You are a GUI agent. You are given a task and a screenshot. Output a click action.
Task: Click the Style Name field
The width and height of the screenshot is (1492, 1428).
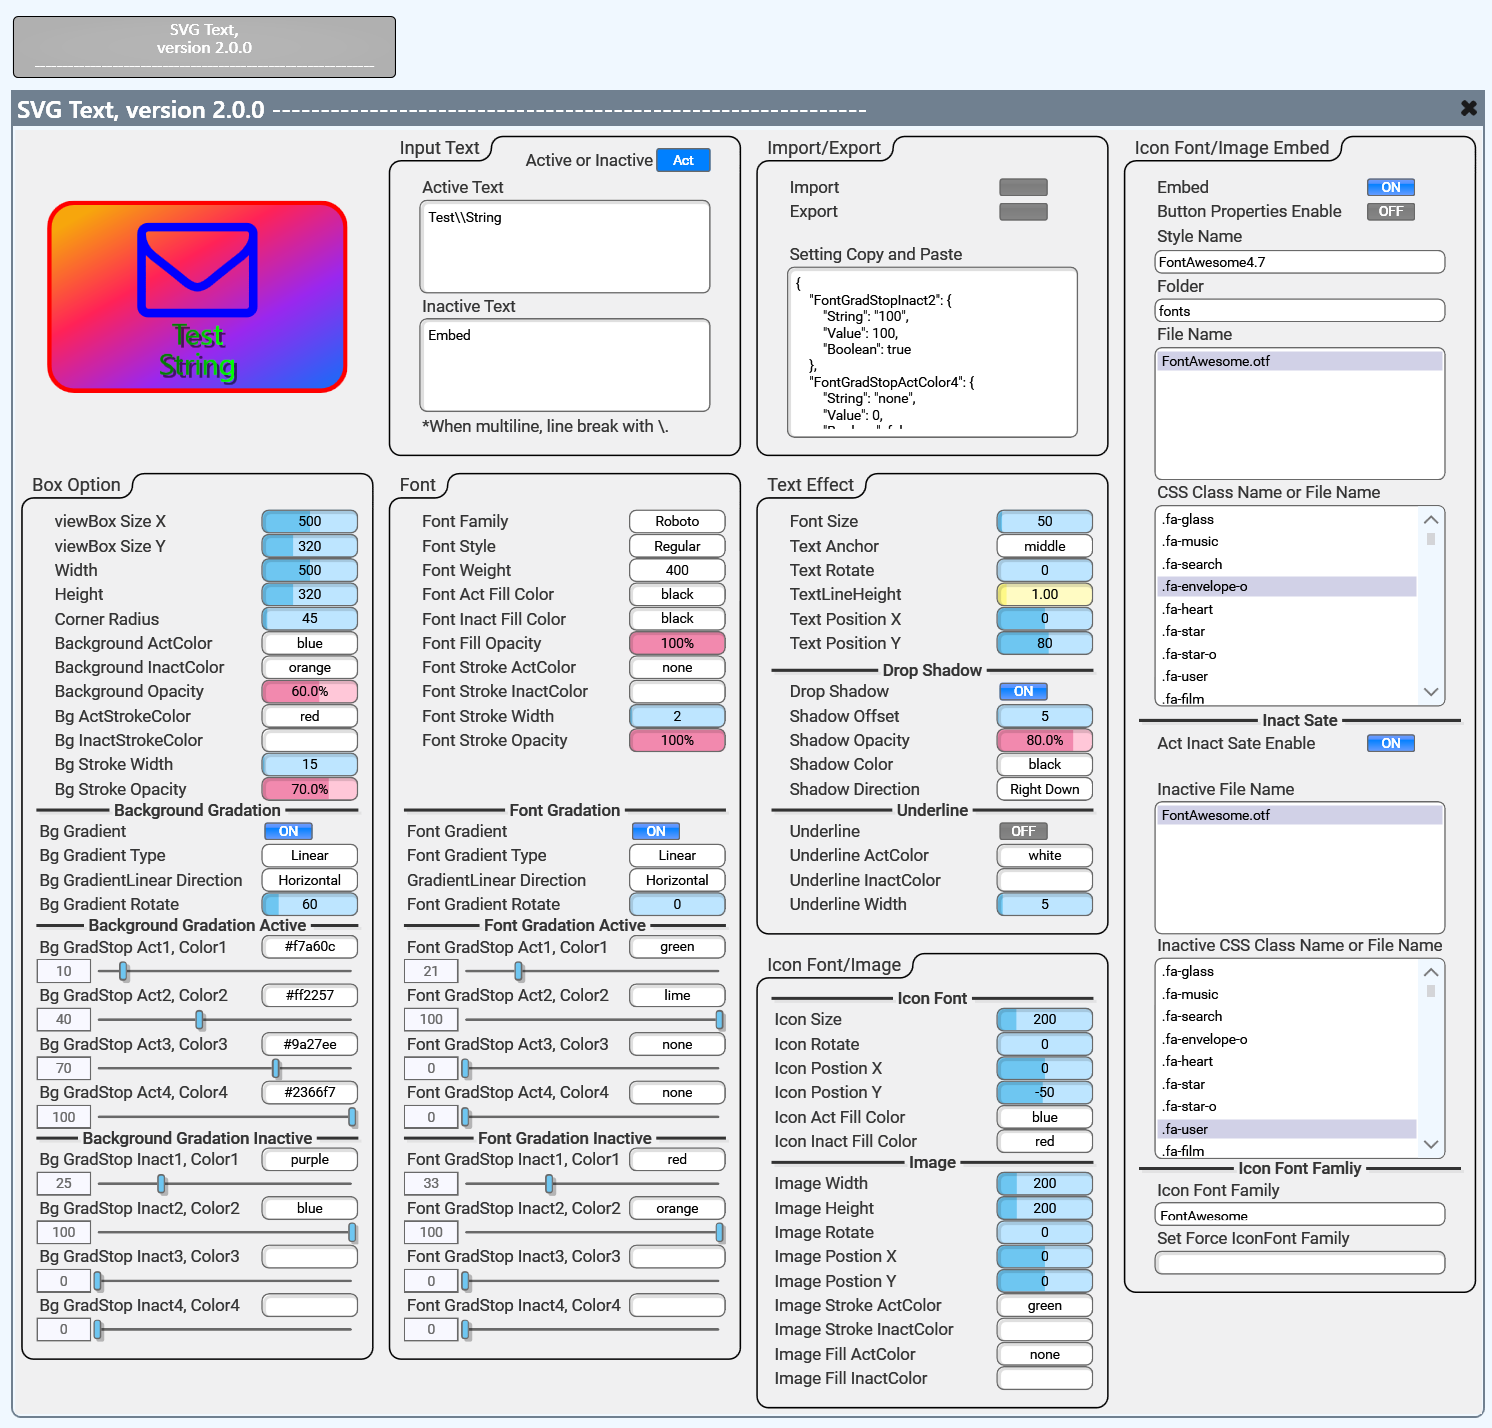pos(1299,262)
